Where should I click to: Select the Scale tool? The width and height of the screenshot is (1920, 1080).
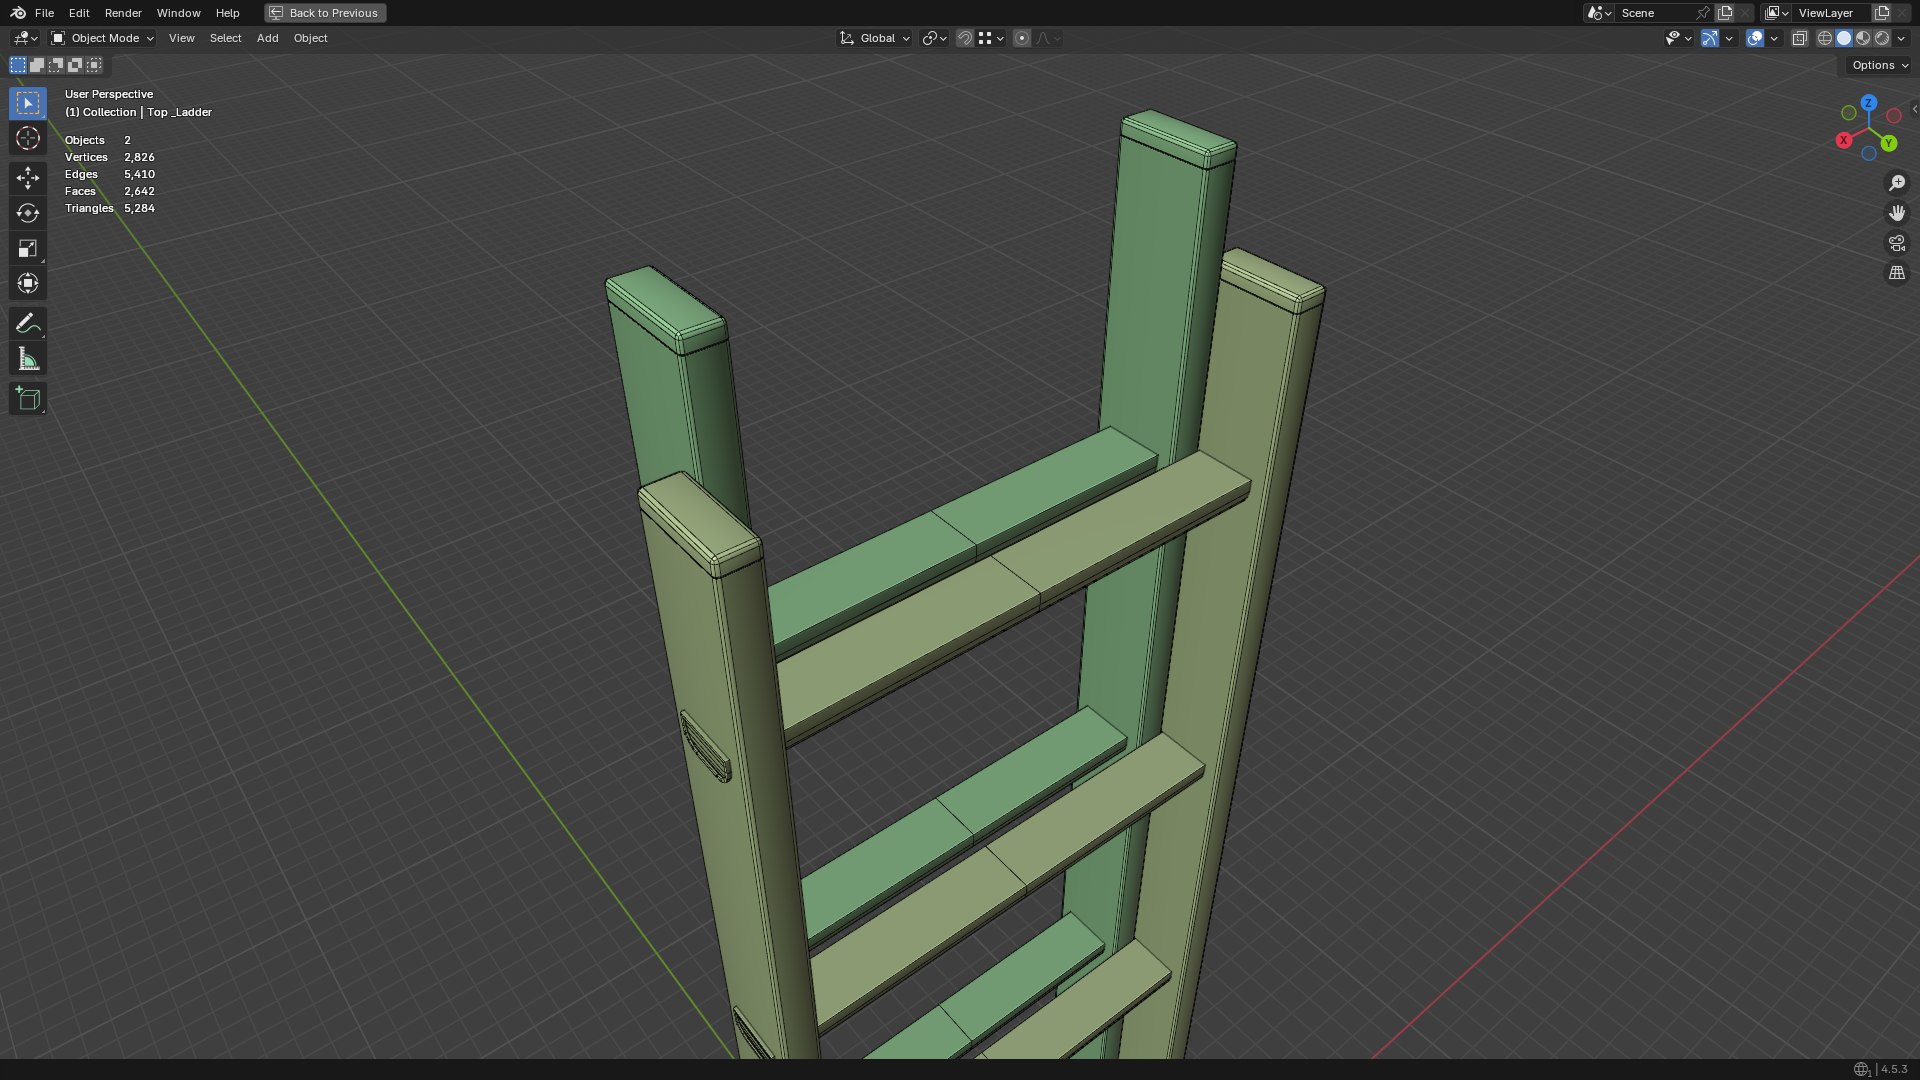click(x=28, y=248)
